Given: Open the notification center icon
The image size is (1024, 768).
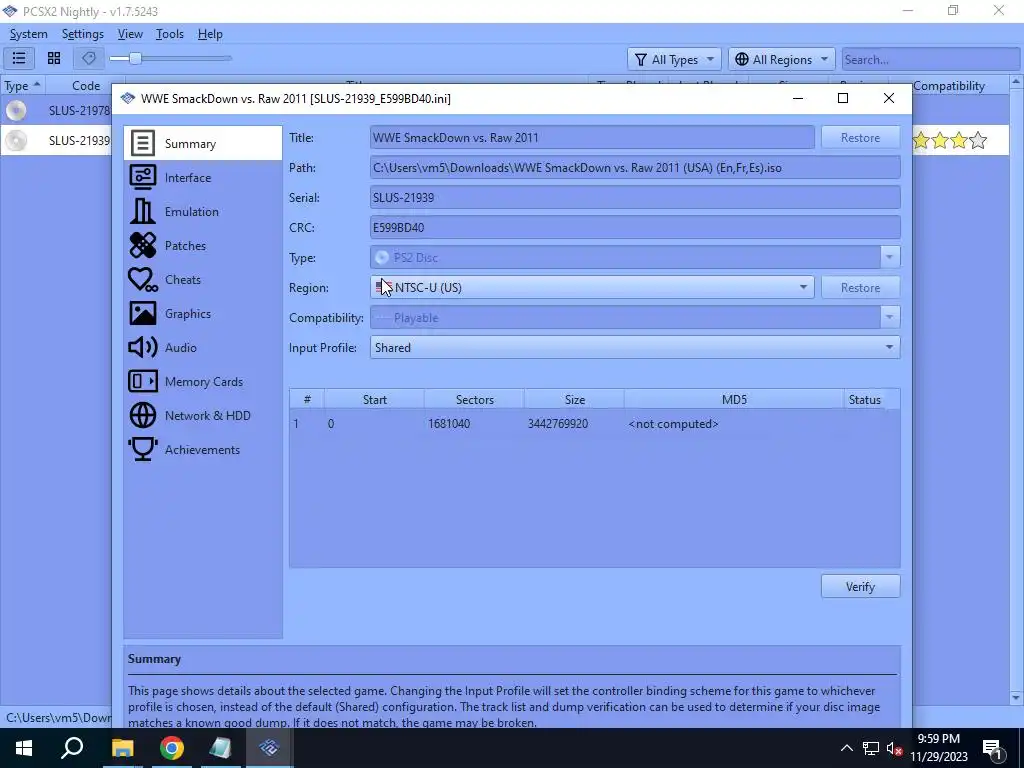Looking at the screenshot, I should coord(993,748).
